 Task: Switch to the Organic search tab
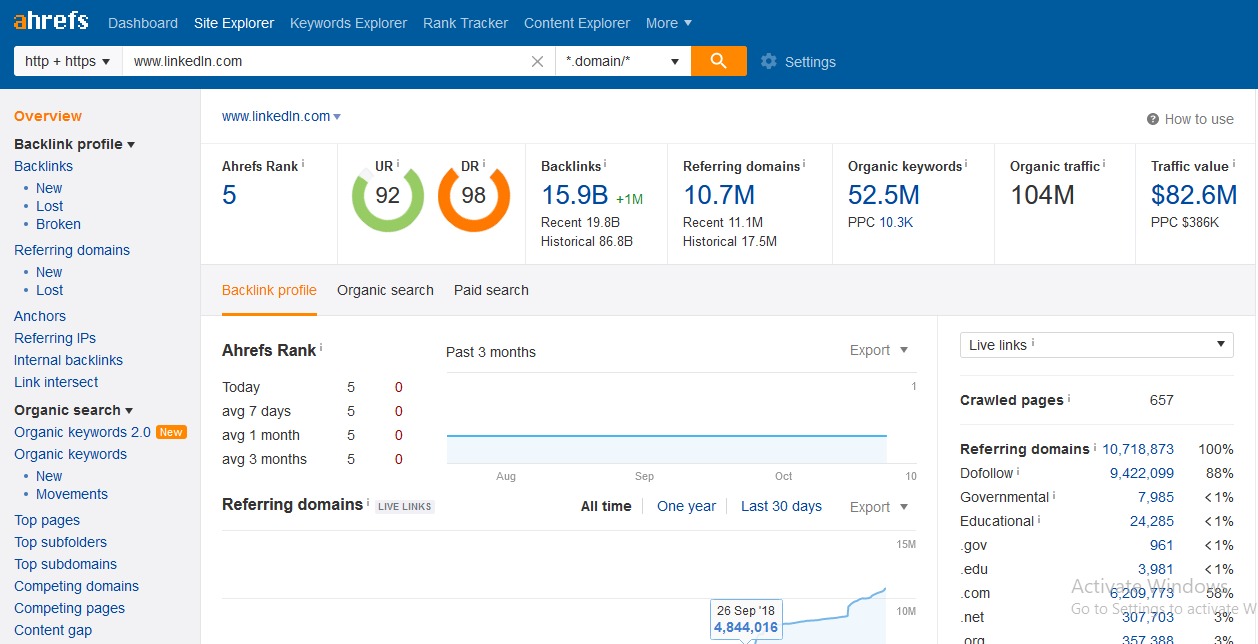[x=385, y=290]
